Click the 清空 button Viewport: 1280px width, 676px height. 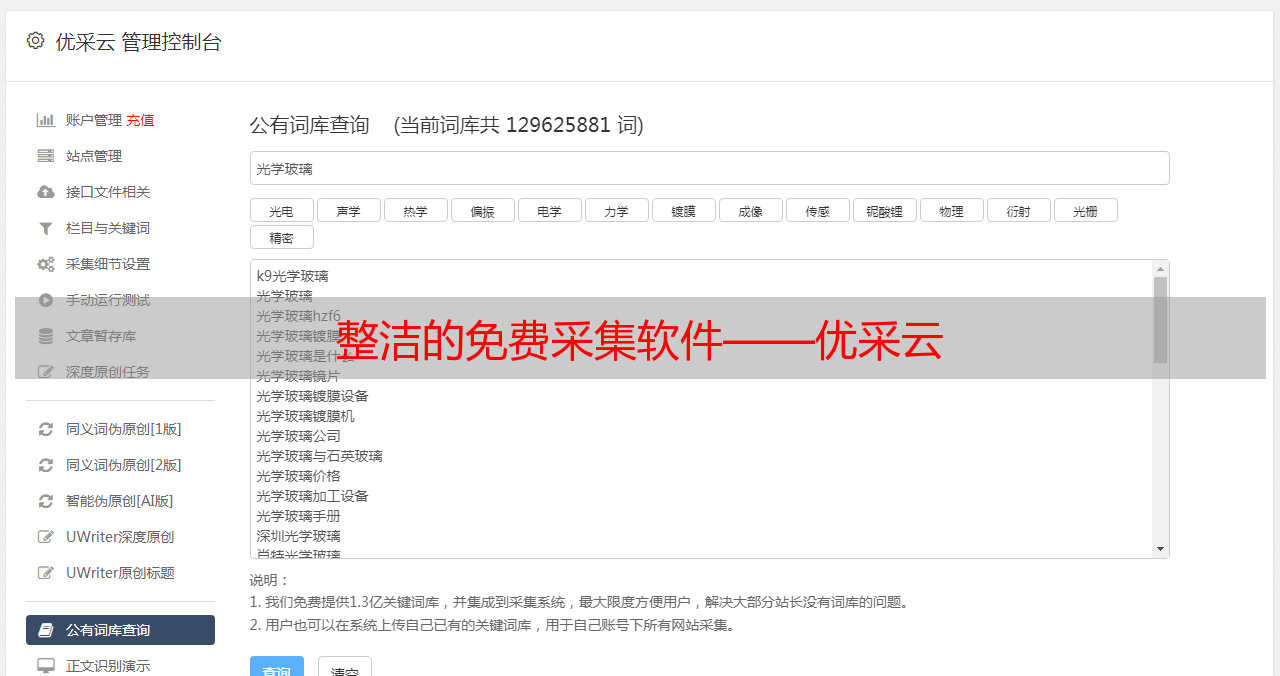pyautogui.click(x=345, y=666)
